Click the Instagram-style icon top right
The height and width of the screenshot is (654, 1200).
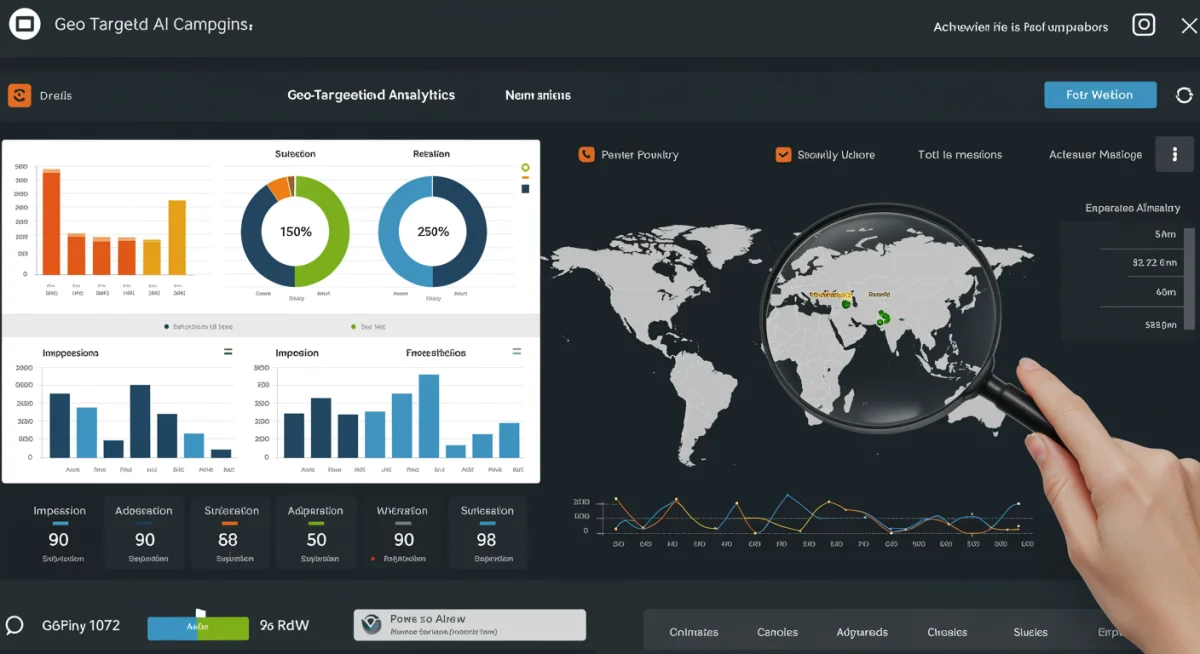[x=1143, y=24]
